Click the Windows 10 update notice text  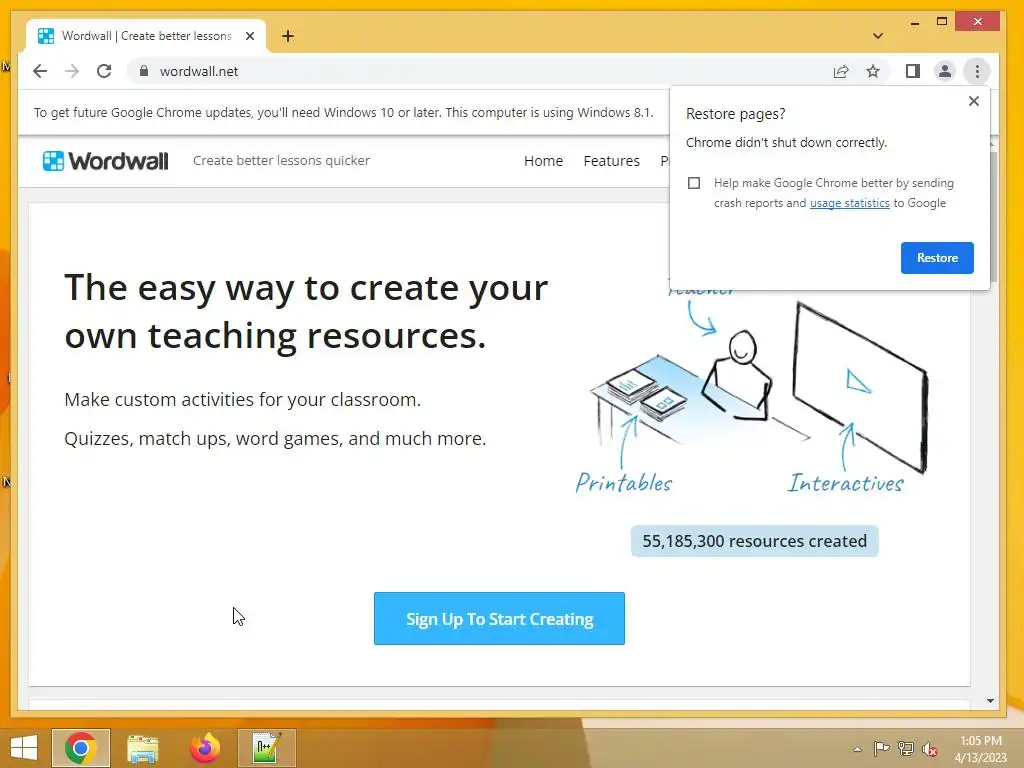click(x=344, y=112)
